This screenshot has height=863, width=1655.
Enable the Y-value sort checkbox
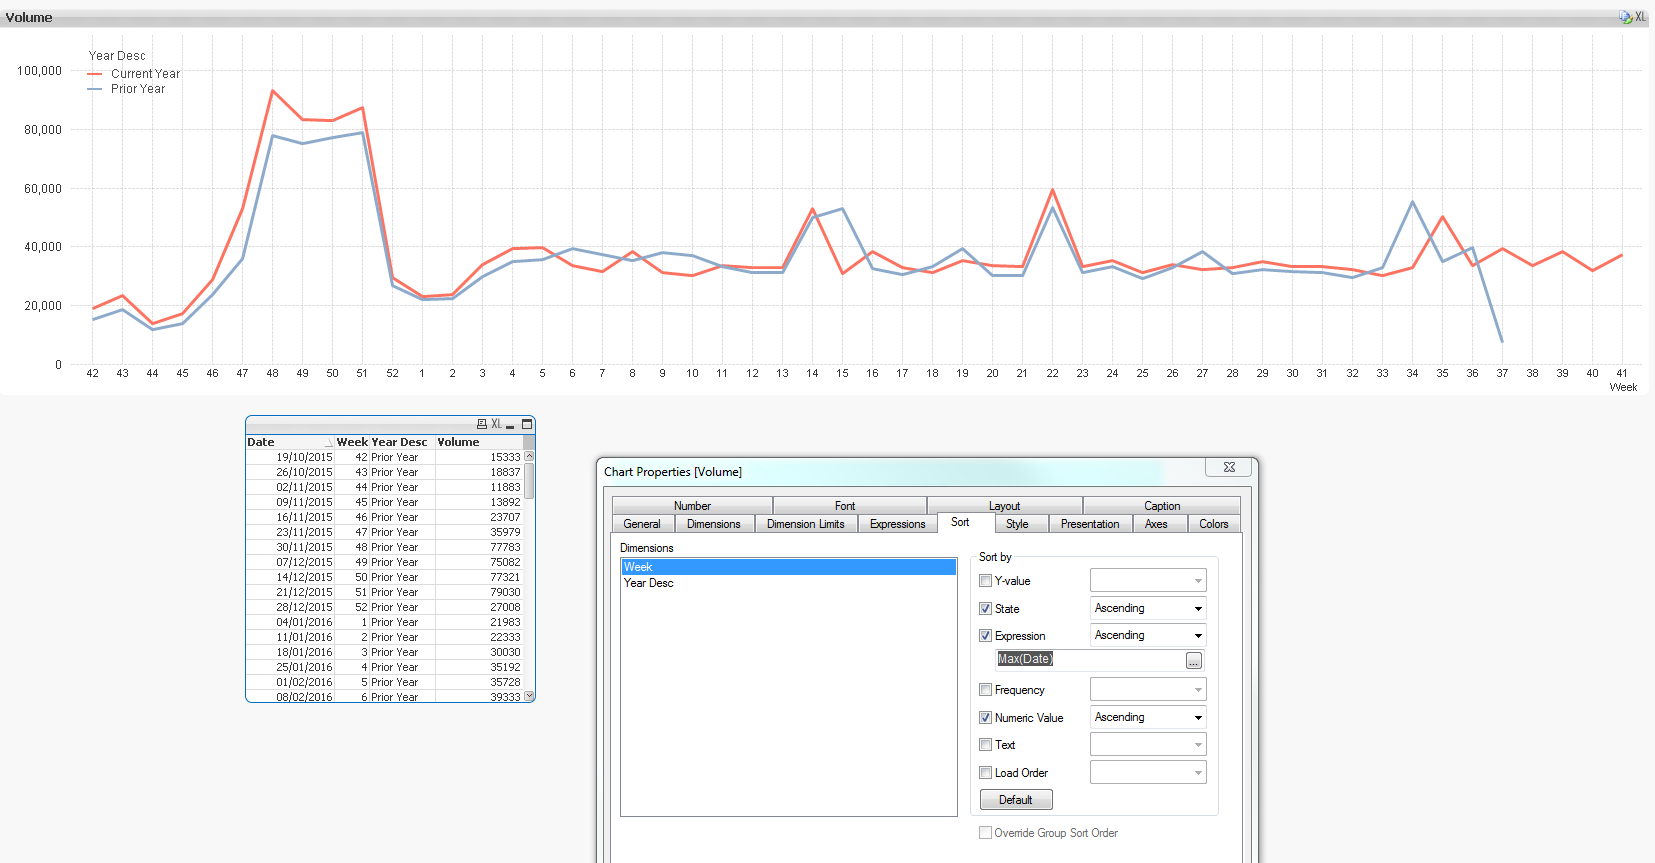(x=986, y=581)
